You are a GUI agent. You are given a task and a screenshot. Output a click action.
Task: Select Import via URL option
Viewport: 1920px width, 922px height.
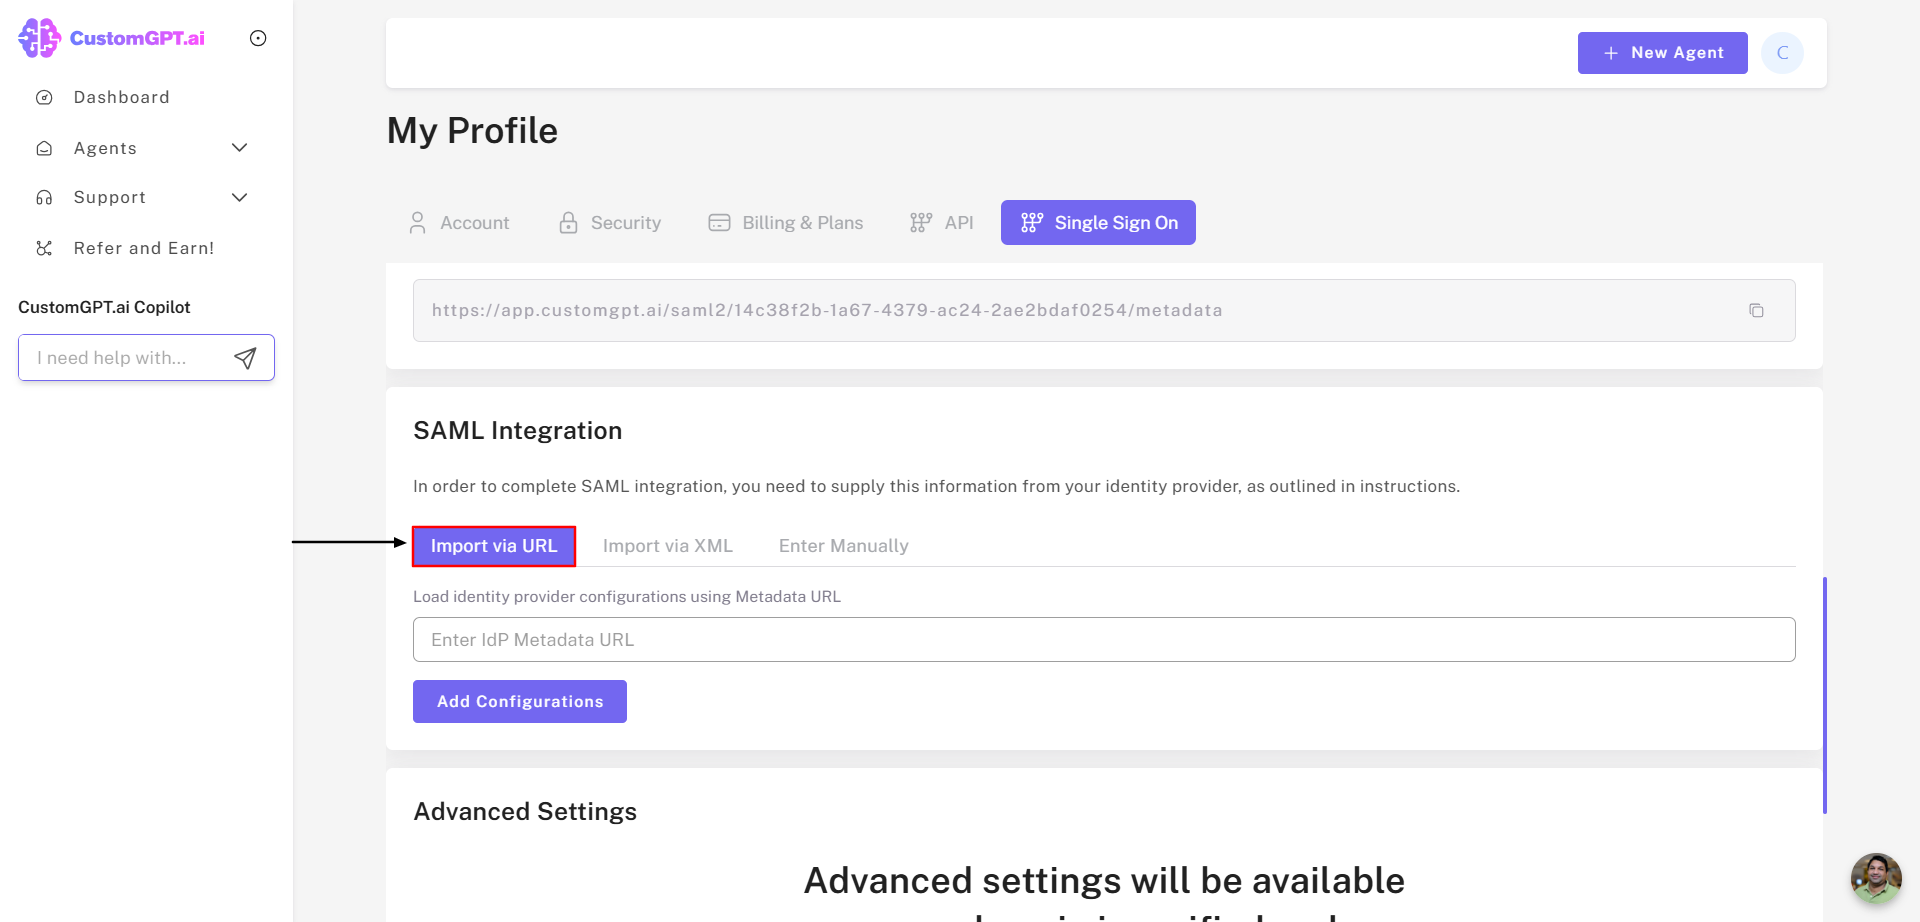pos(494,546)
